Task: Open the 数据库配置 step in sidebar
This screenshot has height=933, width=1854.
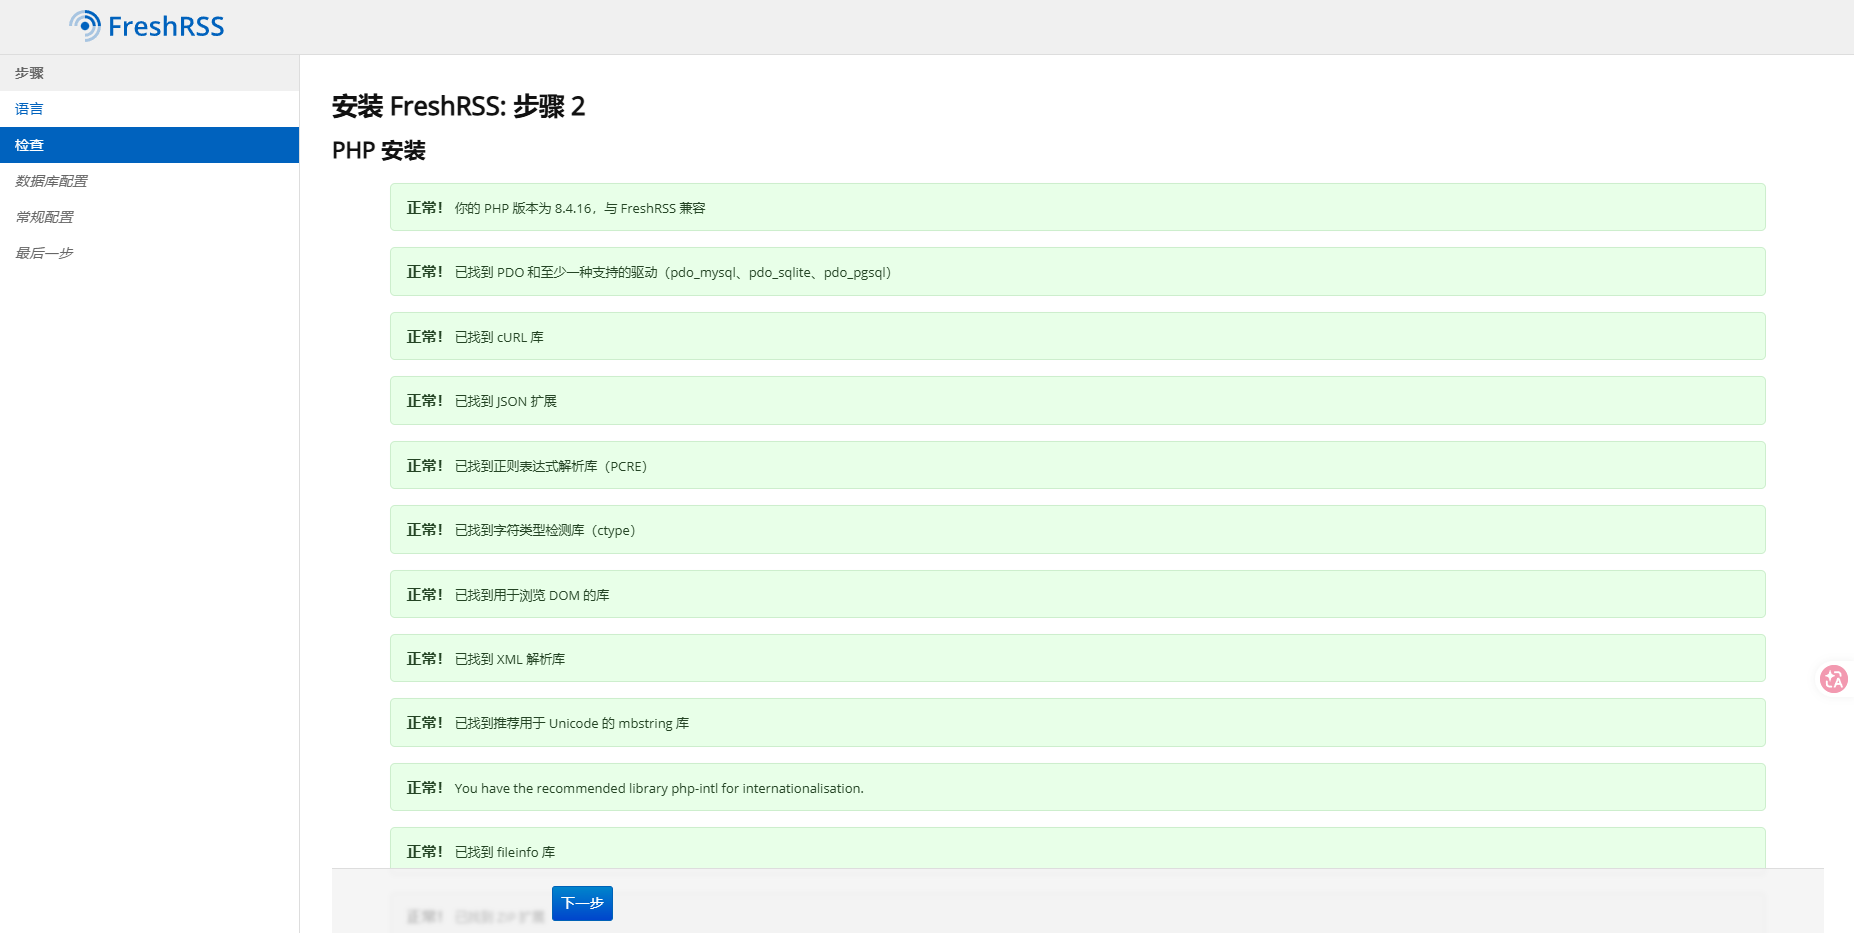Action: [x=51, y=181]
